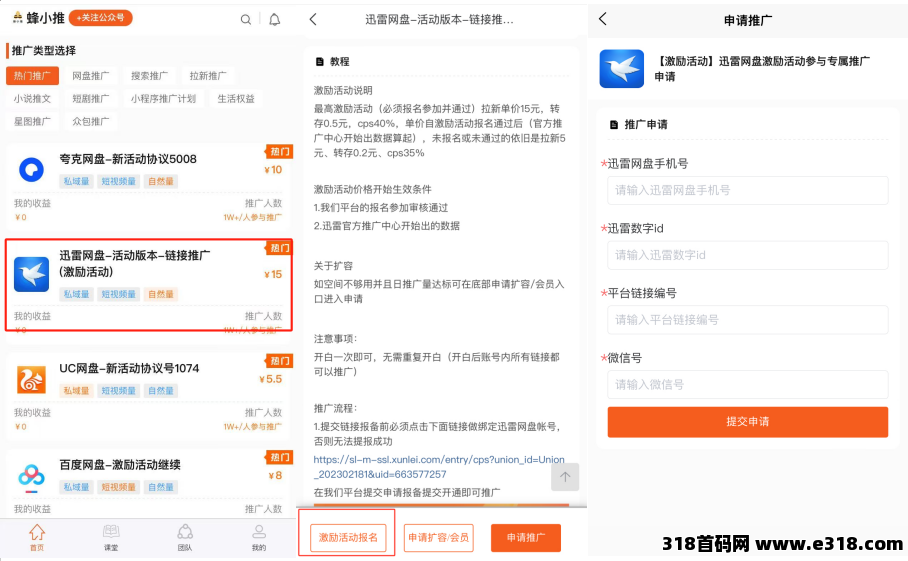Click 热门 badge on 百度网盘 card

pos(279,457)
